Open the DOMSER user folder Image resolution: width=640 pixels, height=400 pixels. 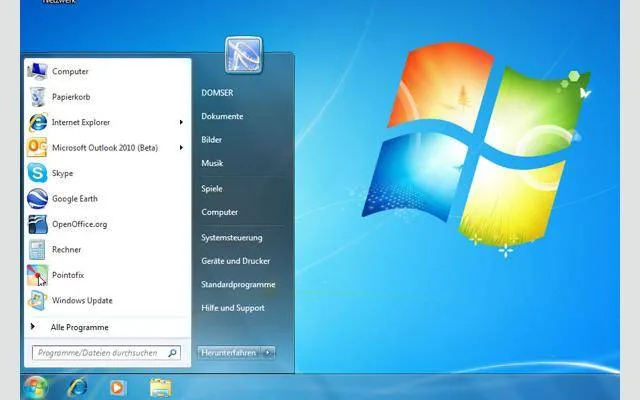(217, 93)
